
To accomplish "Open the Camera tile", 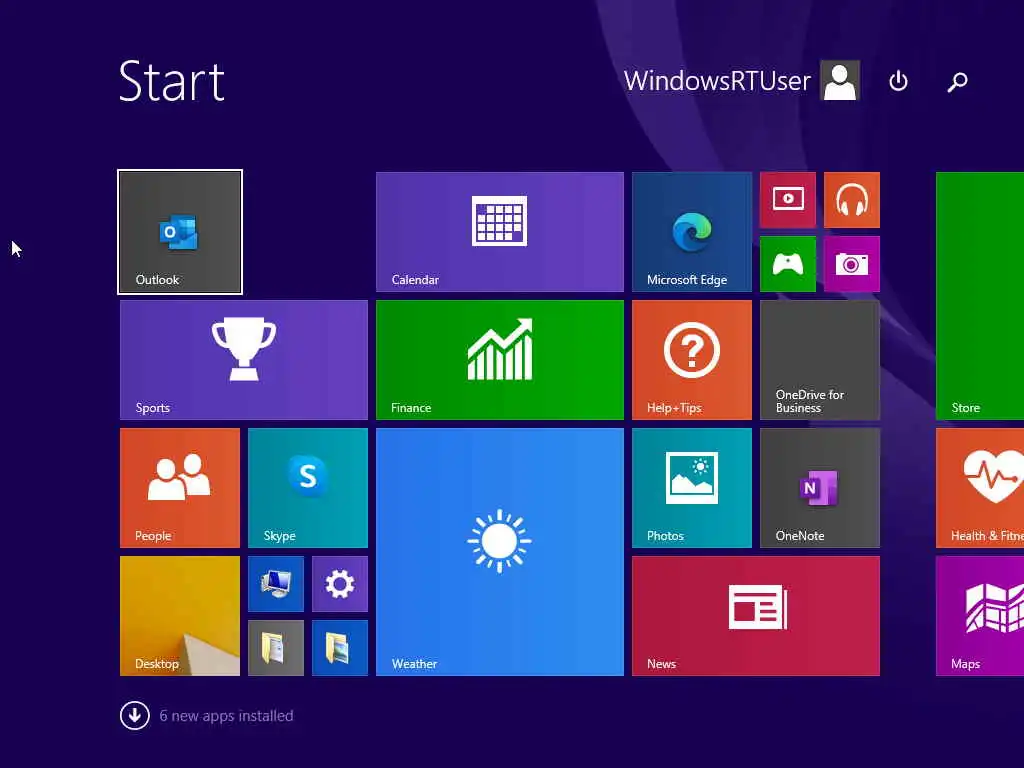I will (852, 264).
